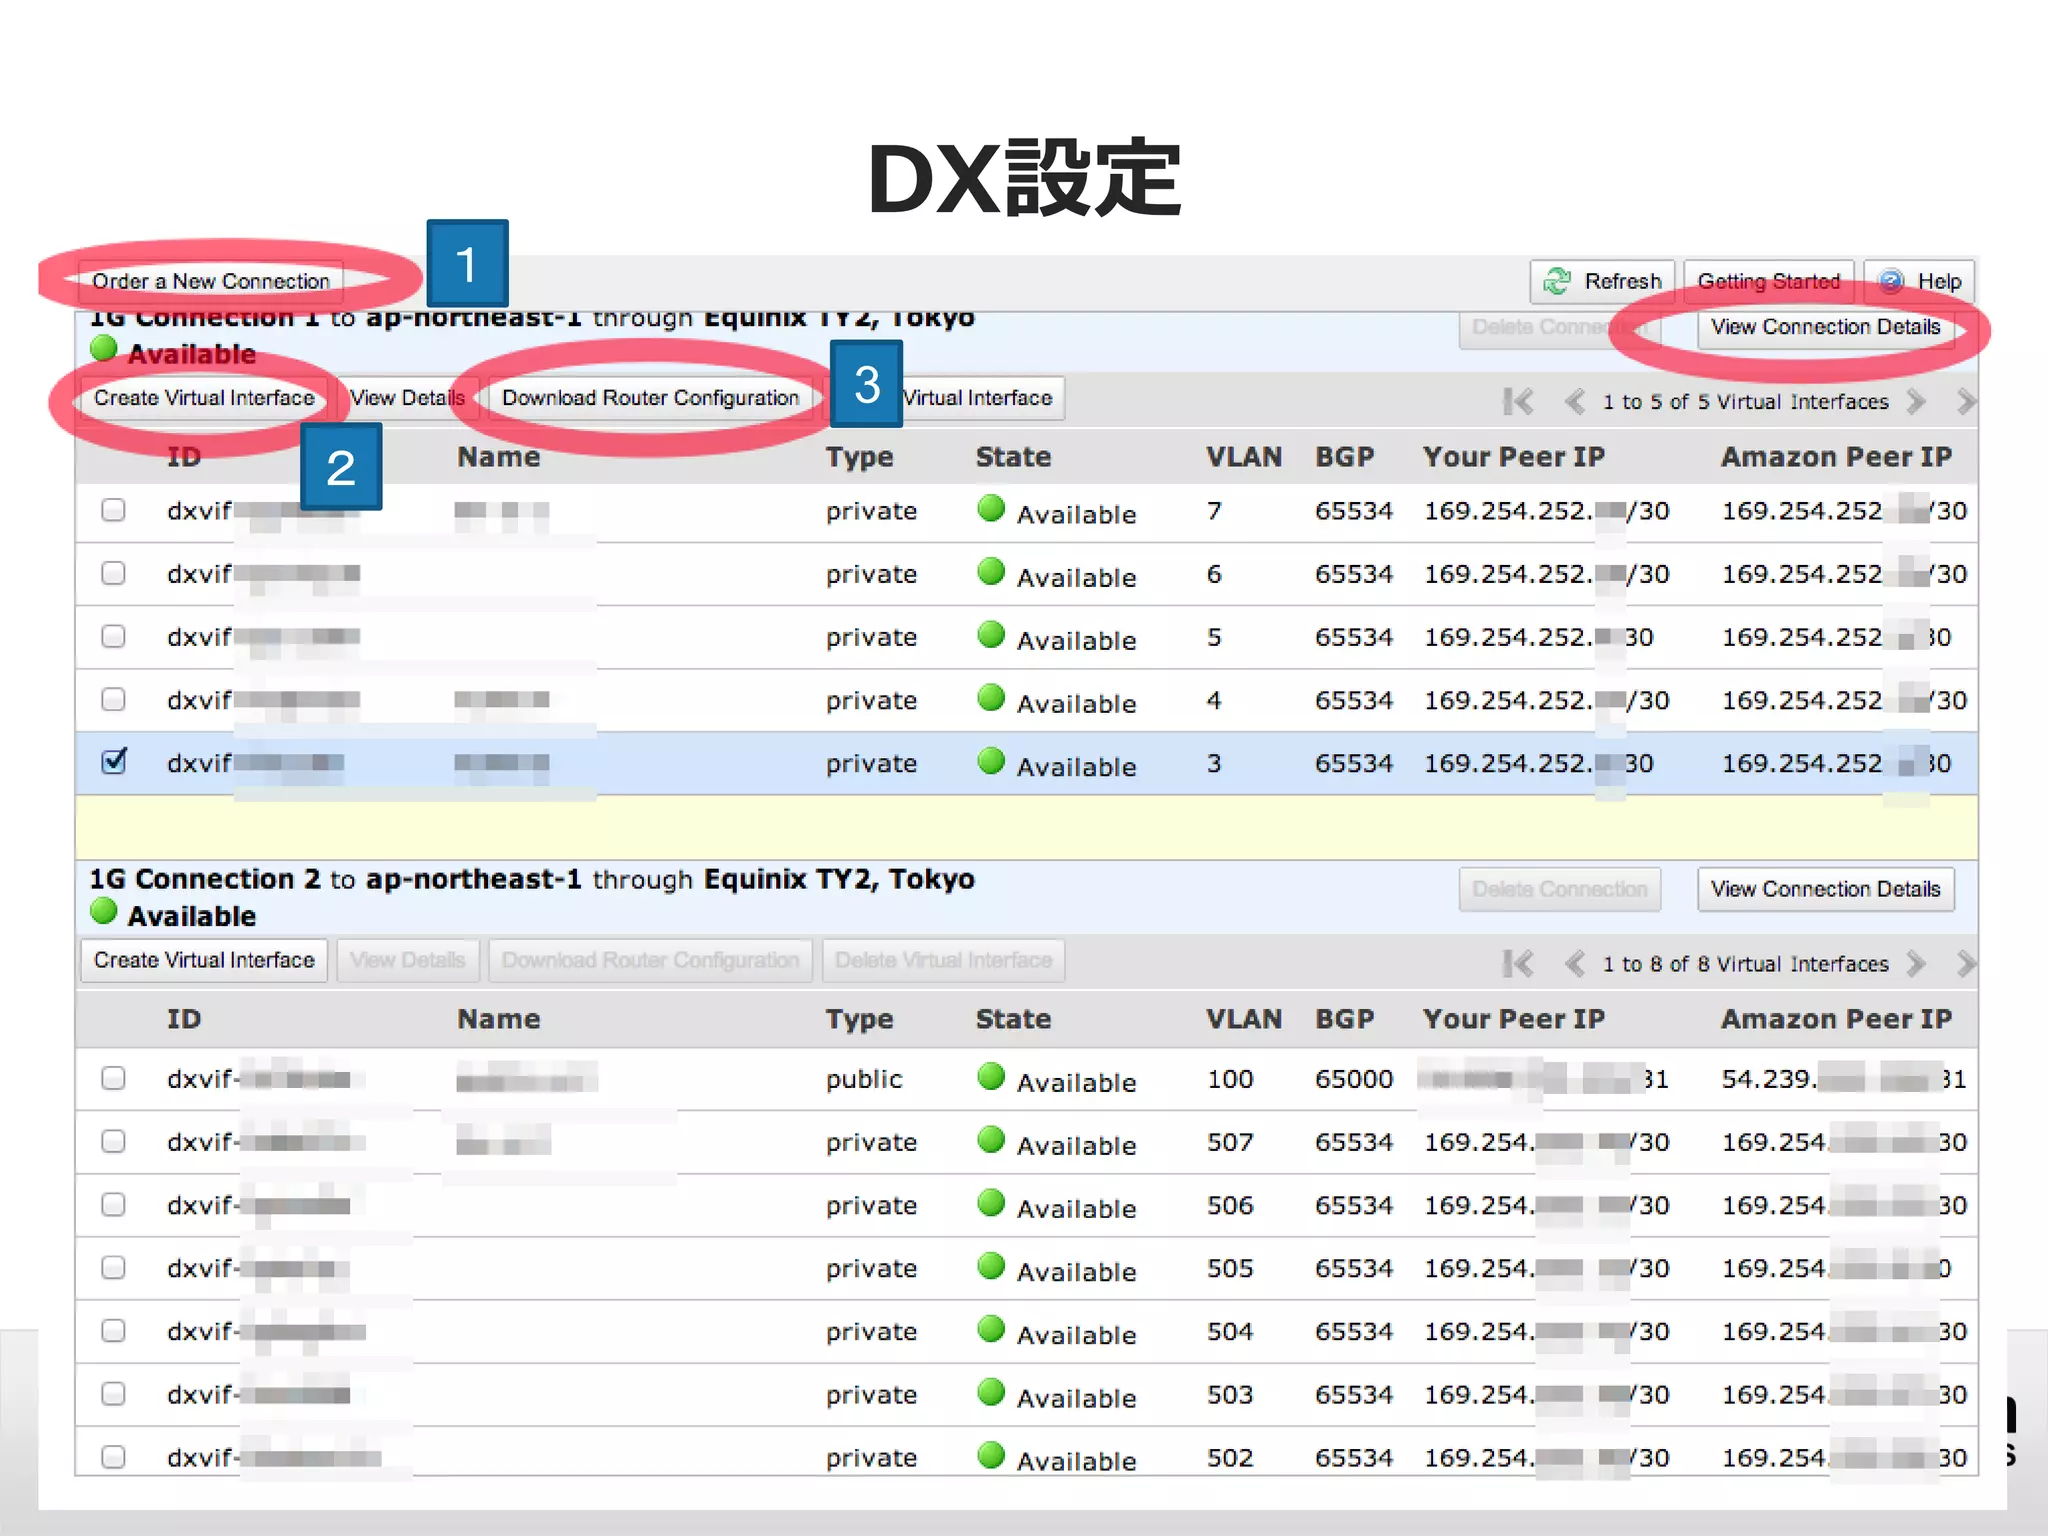View Connection Details for Connection 2
Viewport: 2048px width, 1536px height.
coord(1825,889)
